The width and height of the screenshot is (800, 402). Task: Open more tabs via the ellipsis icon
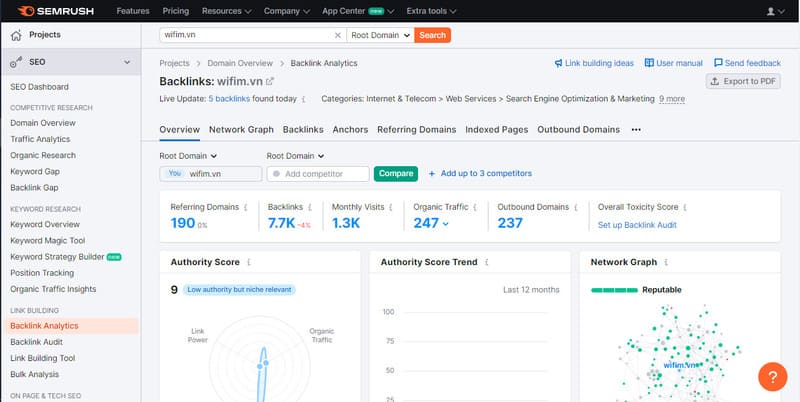coord(636,130)
